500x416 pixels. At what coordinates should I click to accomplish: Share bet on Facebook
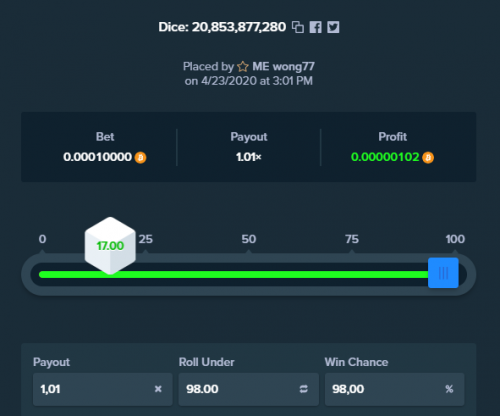(x=315, y=27)
